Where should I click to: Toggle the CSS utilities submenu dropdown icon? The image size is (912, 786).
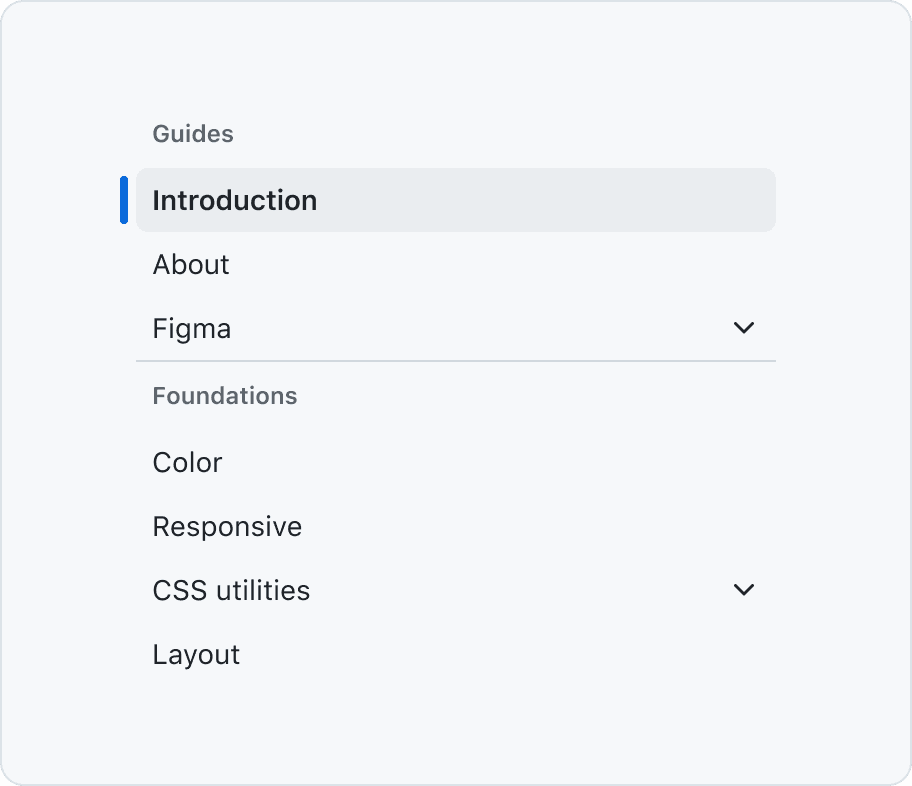pyautogui.click(x=743, y=590)
